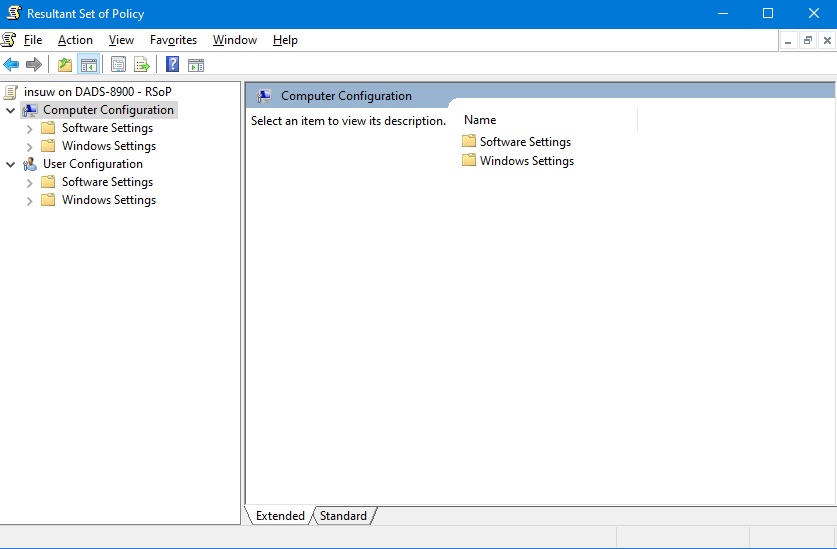Screen dimensions: 837x549
Task: Click the scroll icon next to insuw on DADS-8900
Action: coord(11,92)
